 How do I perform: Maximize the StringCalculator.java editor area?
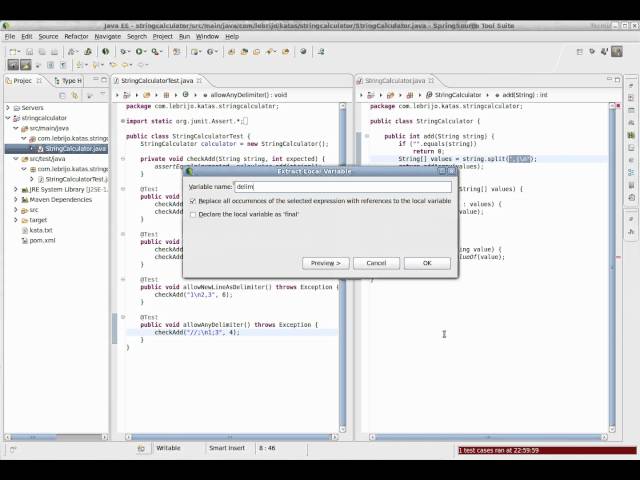(618, 80)
